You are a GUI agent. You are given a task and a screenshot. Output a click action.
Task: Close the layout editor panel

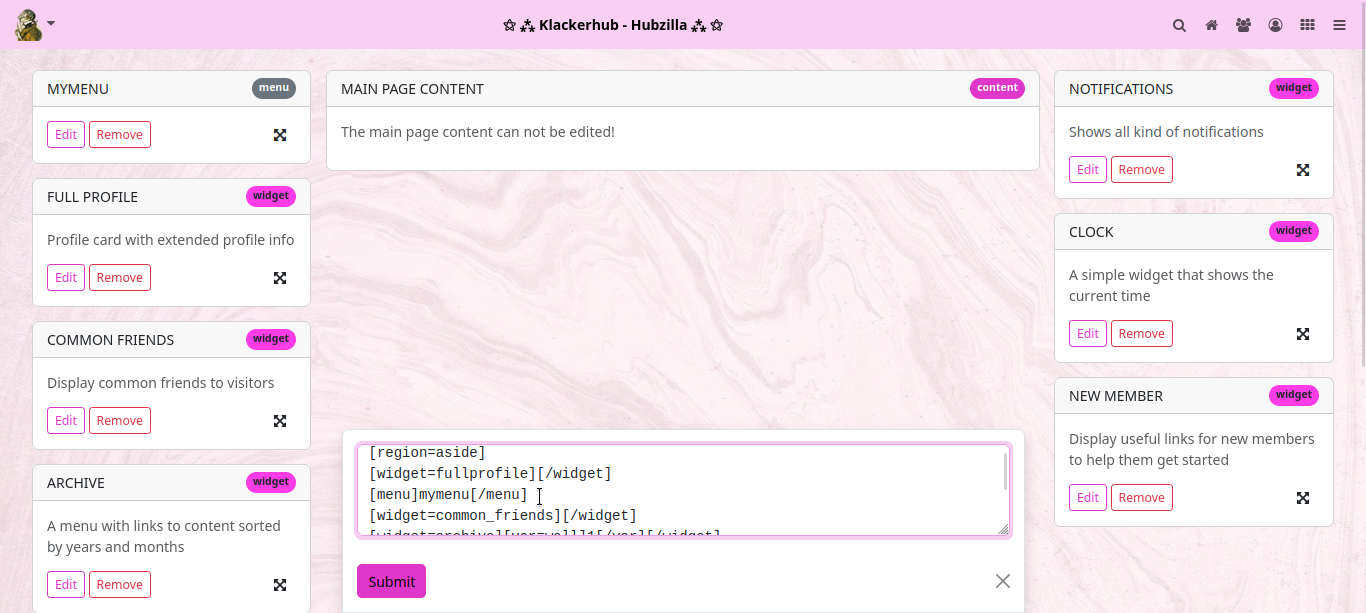(1002, 581)
